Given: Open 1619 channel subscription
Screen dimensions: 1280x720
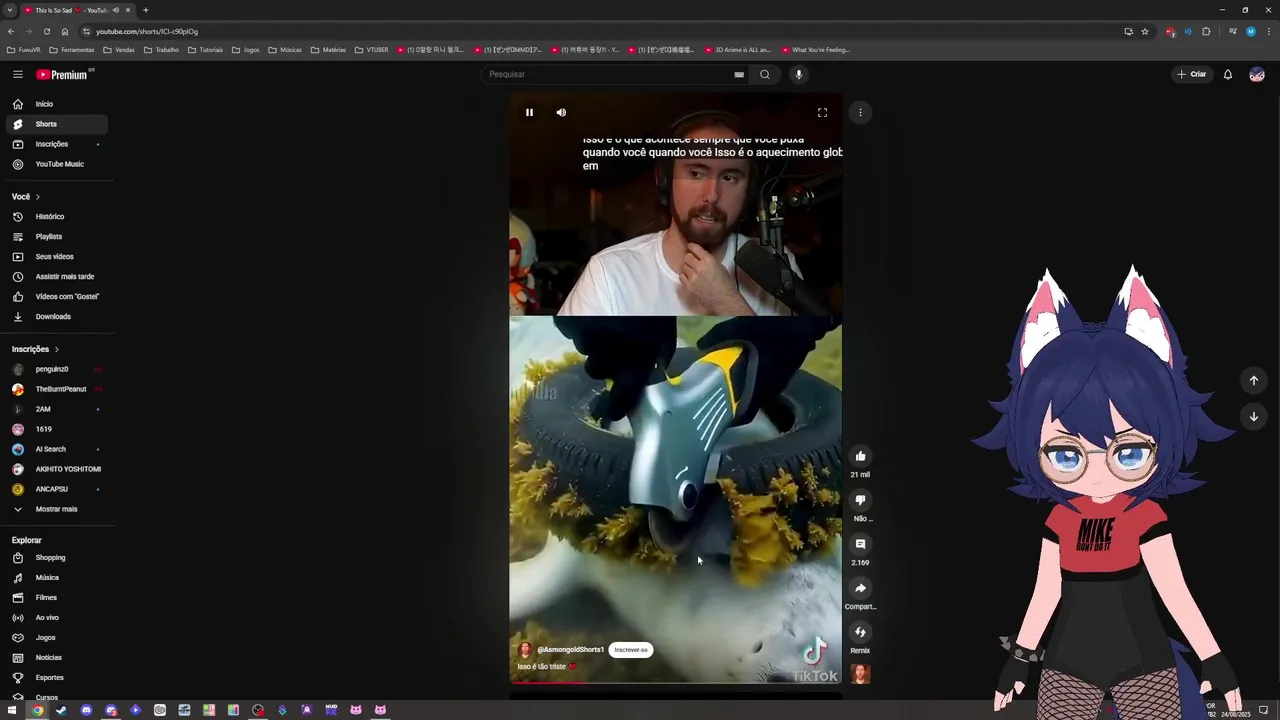Looking at the screenshot, I should click(56, 429).
